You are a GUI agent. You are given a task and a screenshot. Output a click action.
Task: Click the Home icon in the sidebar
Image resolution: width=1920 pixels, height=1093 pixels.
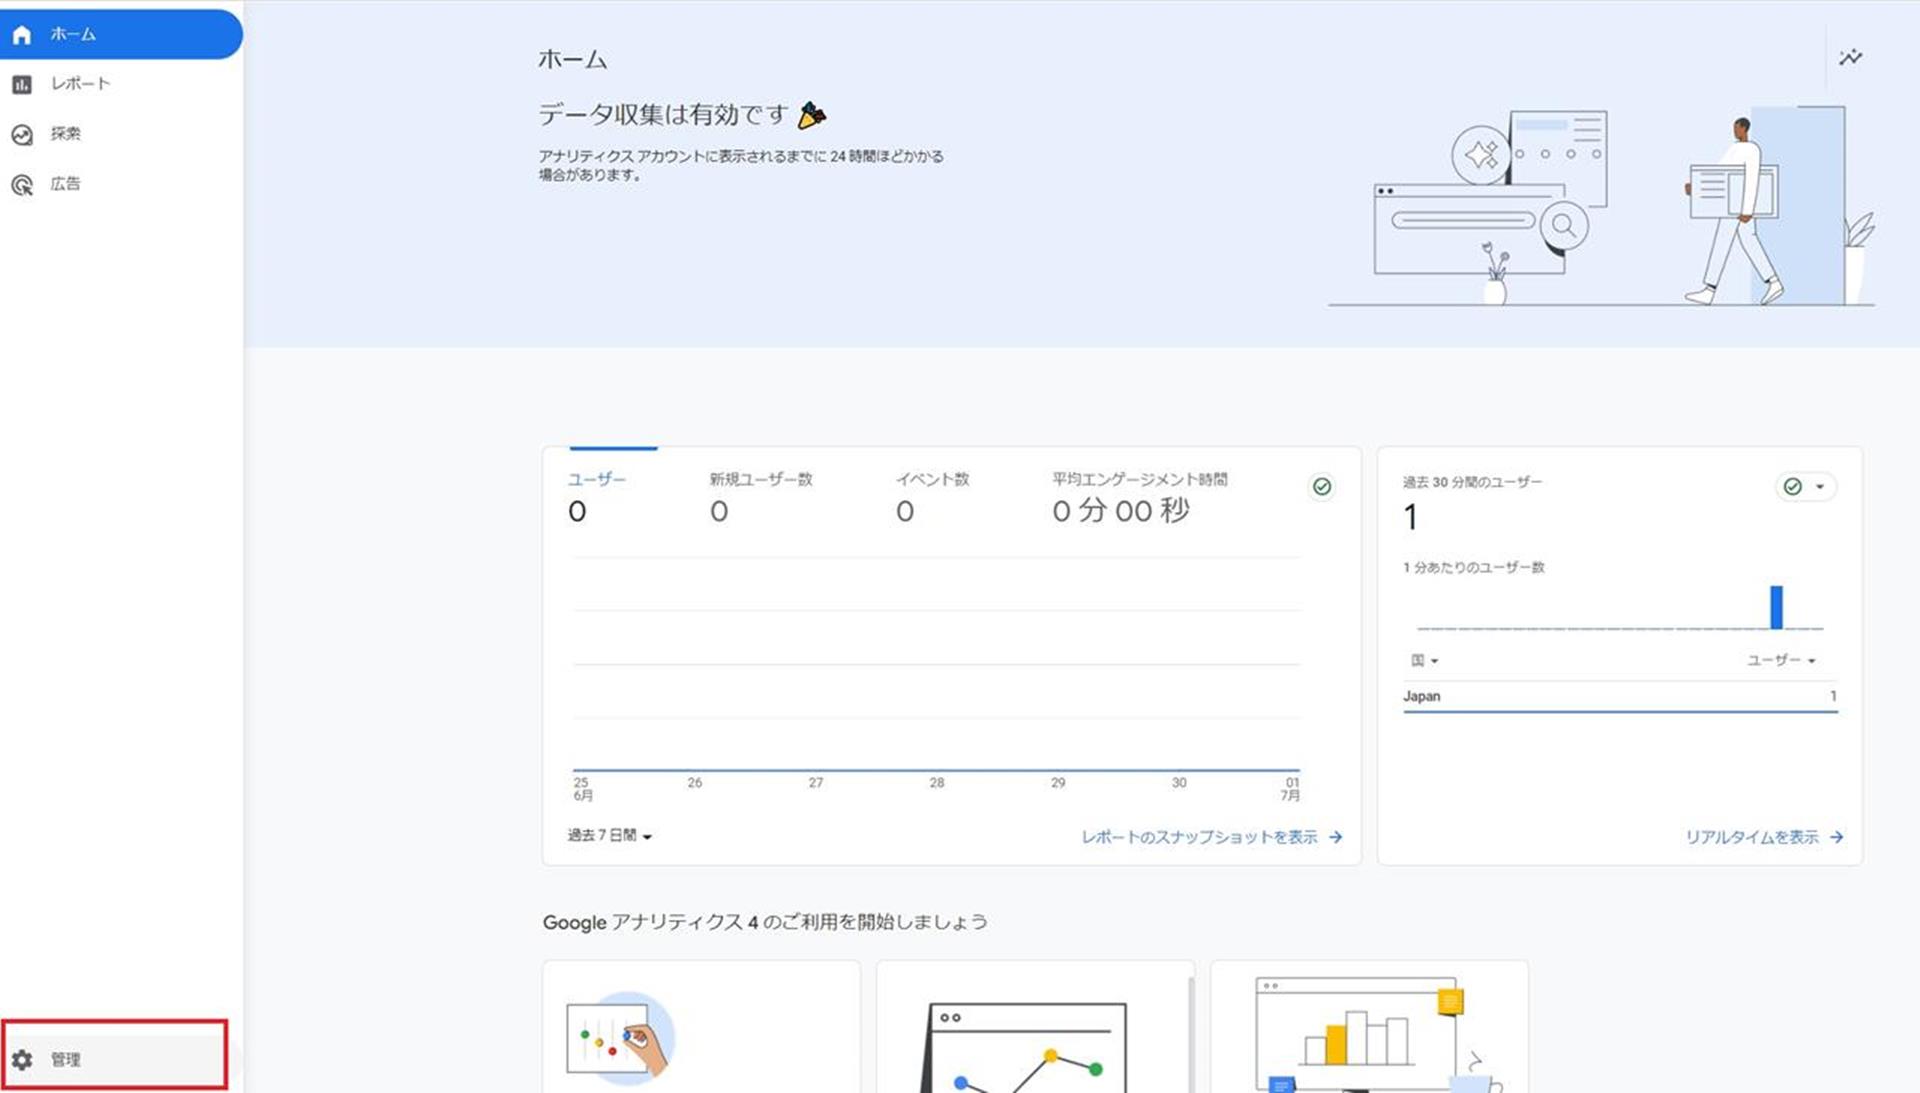click(x=22, y=35)
